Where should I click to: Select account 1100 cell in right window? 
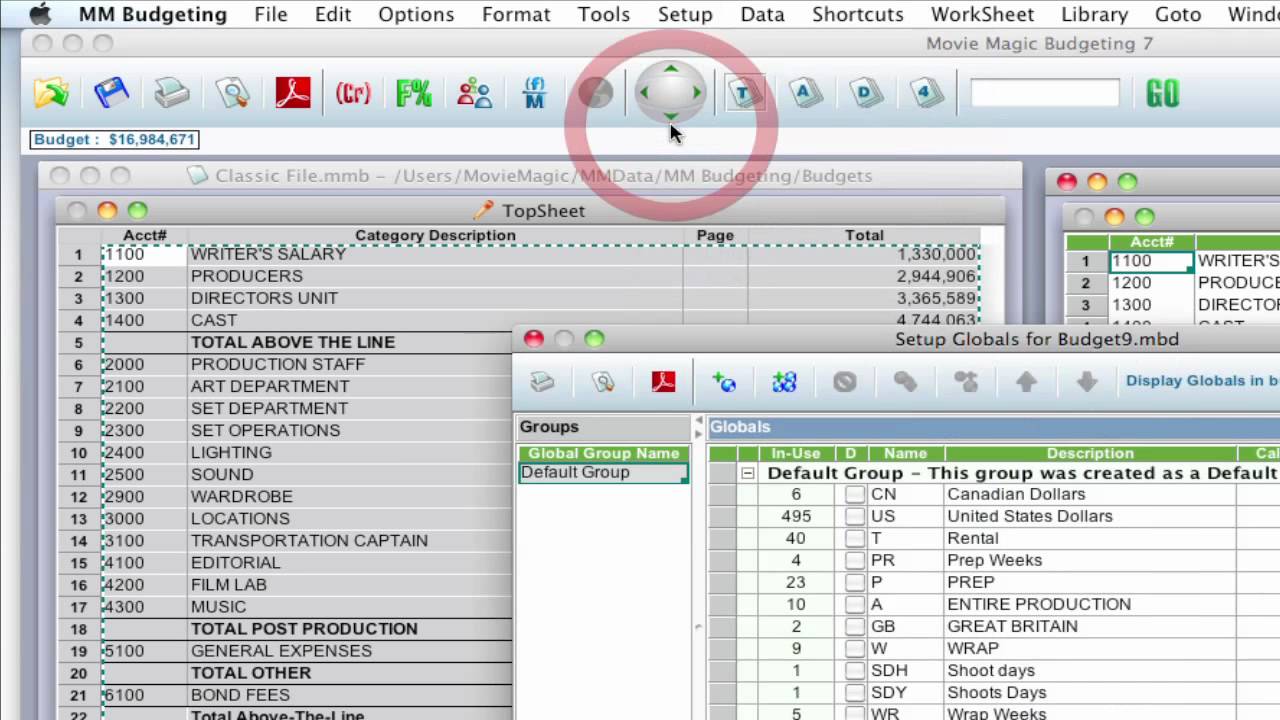(1151, 261)
